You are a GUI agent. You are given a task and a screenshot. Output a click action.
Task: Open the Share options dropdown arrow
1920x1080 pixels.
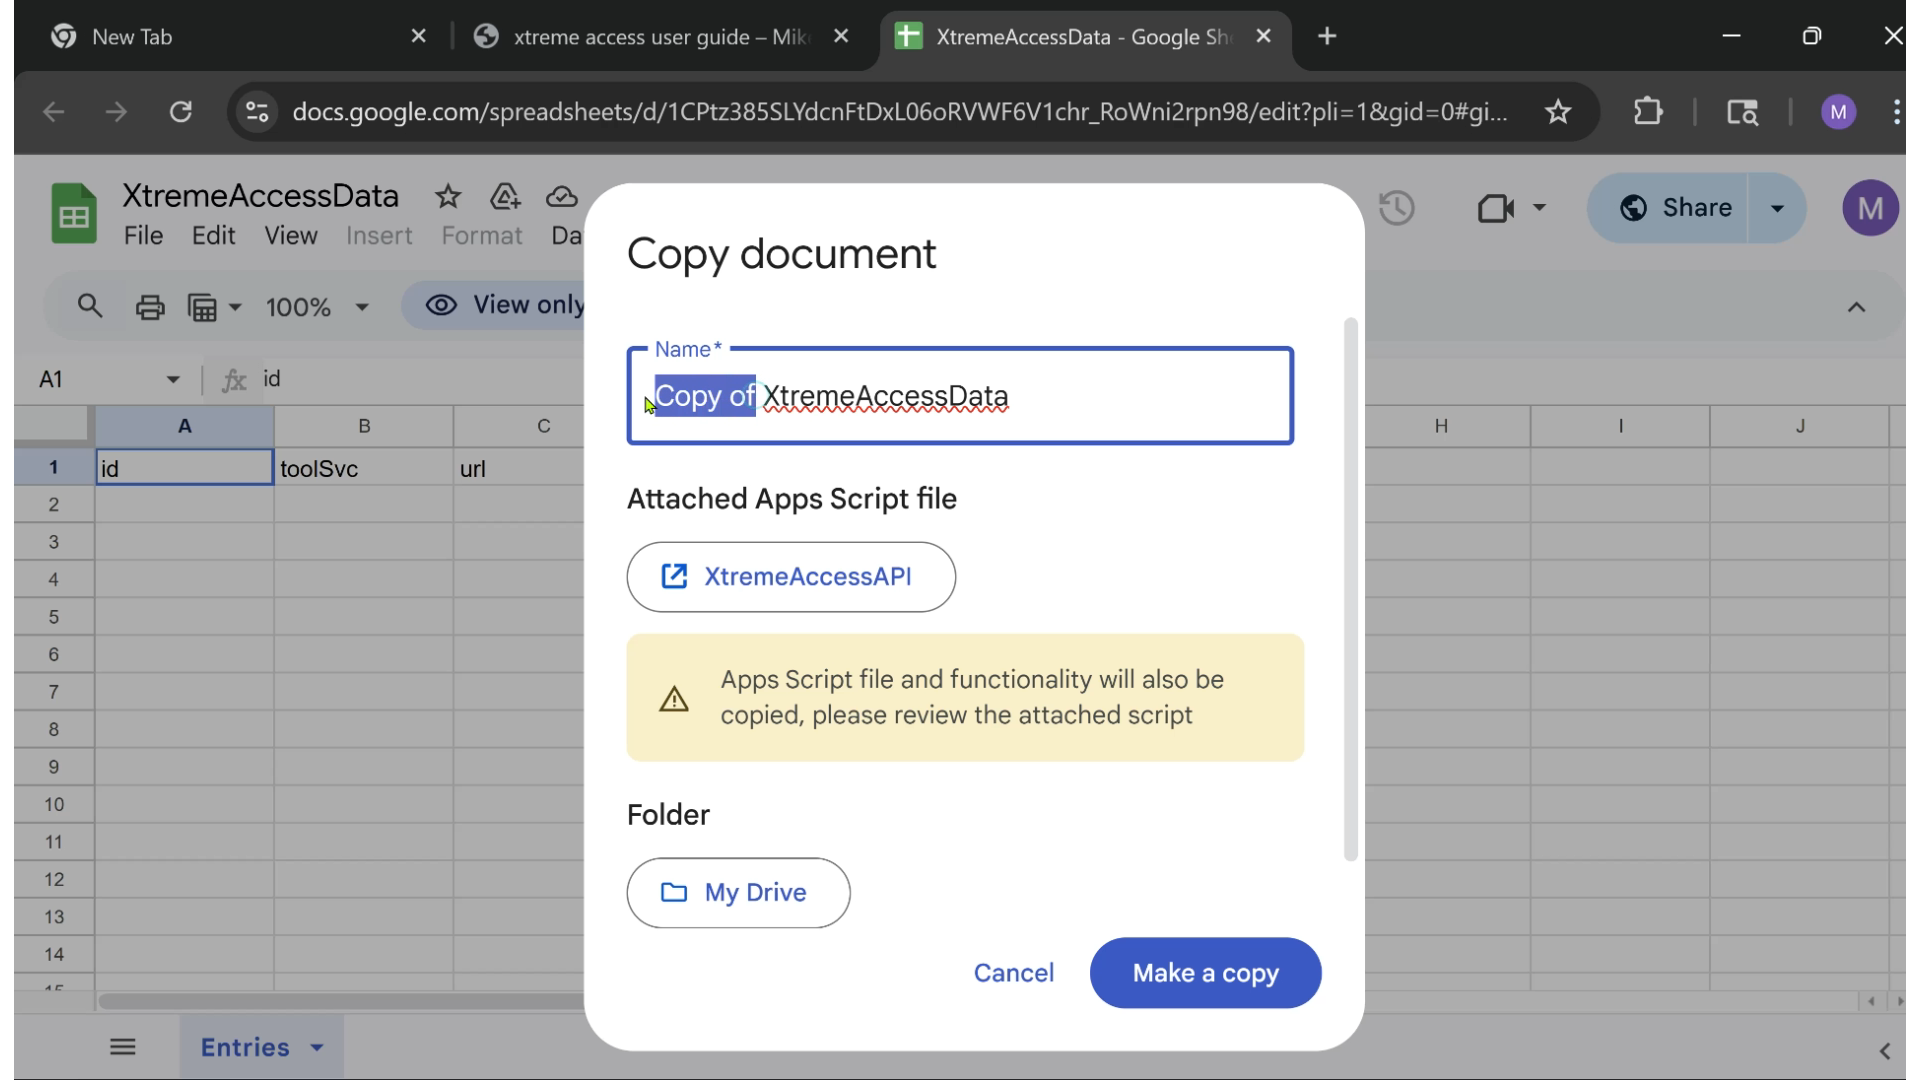click(x=1777, y=208)
